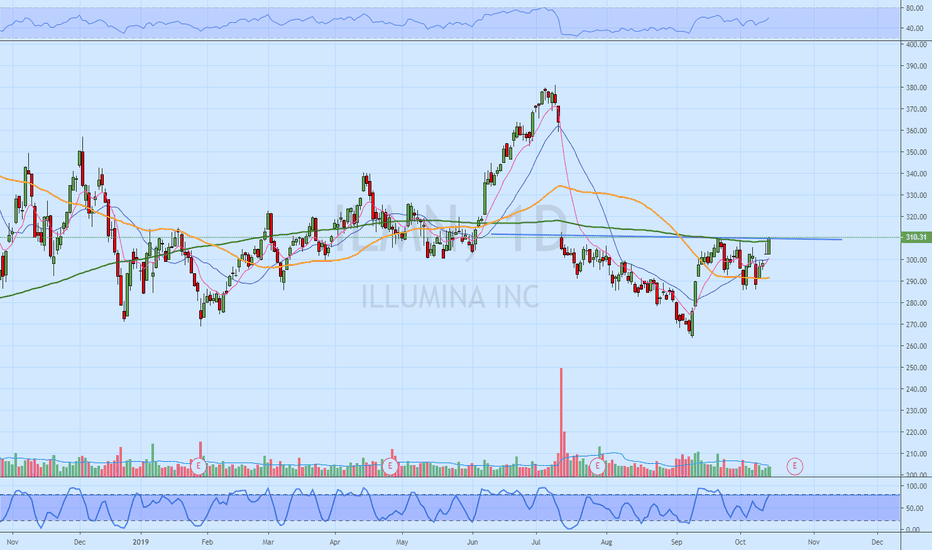Click the Aug label on the time axis

(x=606, y=542)
